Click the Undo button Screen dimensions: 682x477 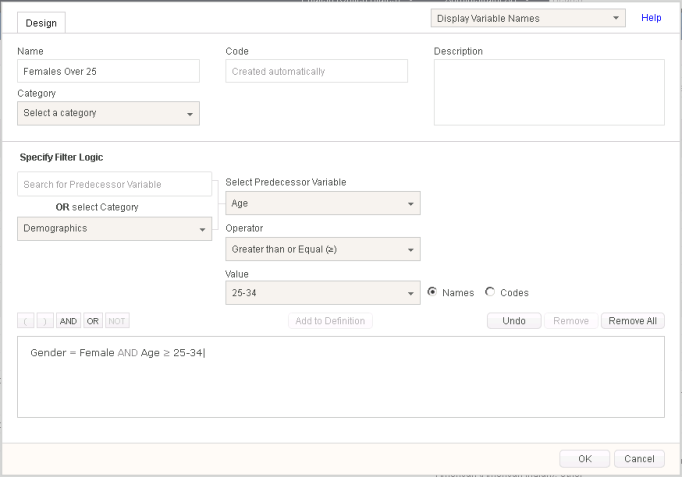[x=514, y=321]
